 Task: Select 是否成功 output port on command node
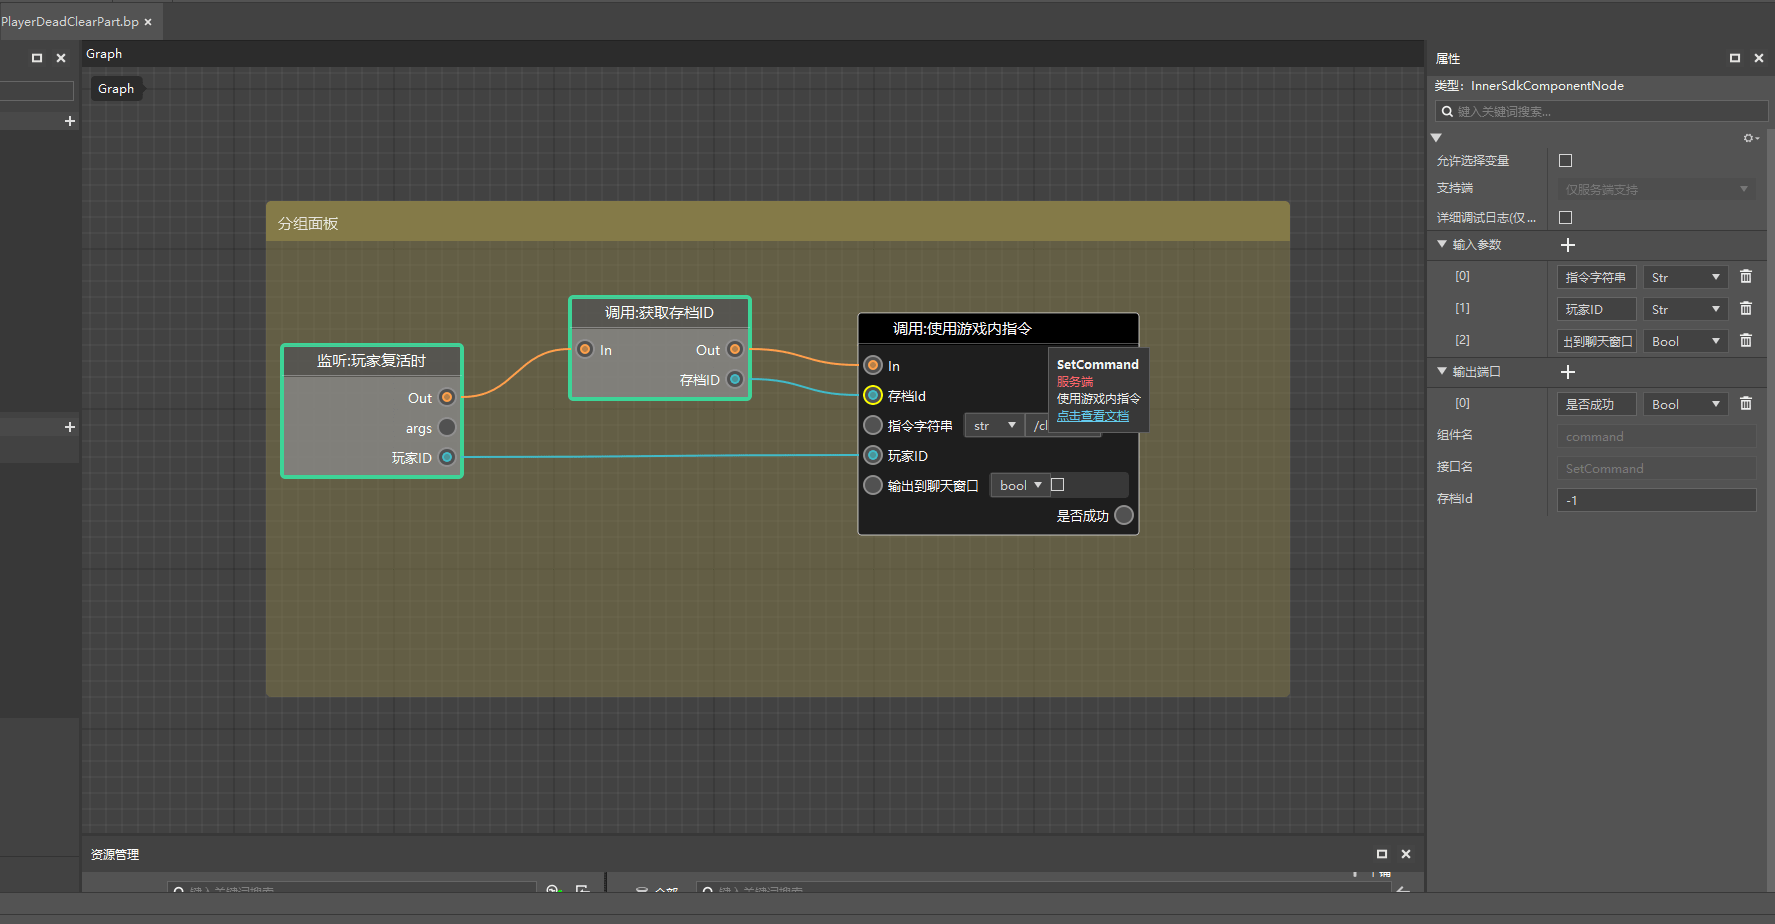pyautogui.click(x=1124, y=515)
